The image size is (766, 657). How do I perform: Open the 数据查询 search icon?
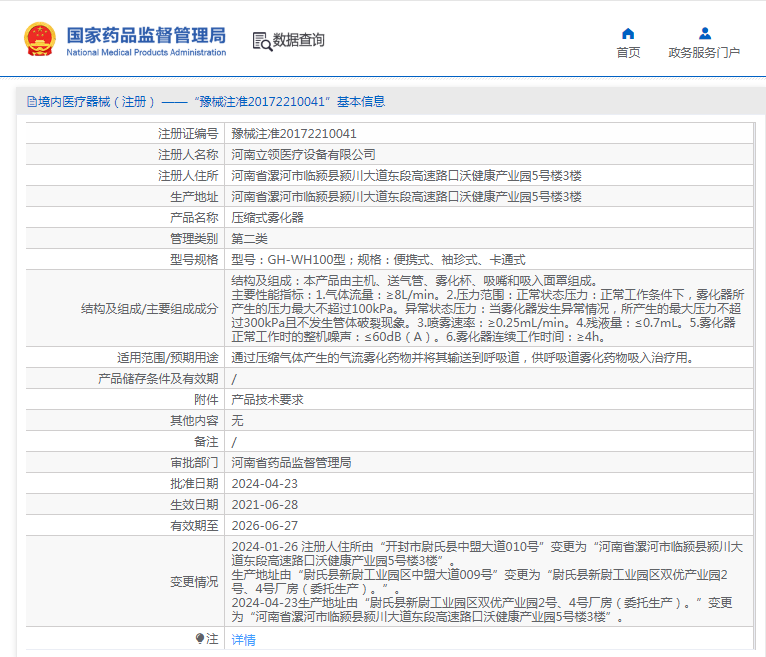[262, 42]
